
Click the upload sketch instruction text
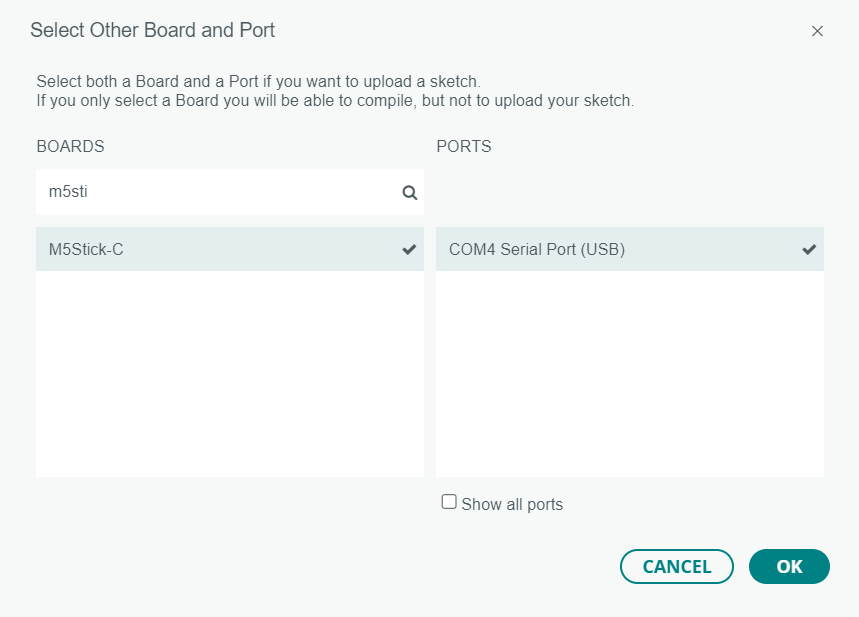259,81
